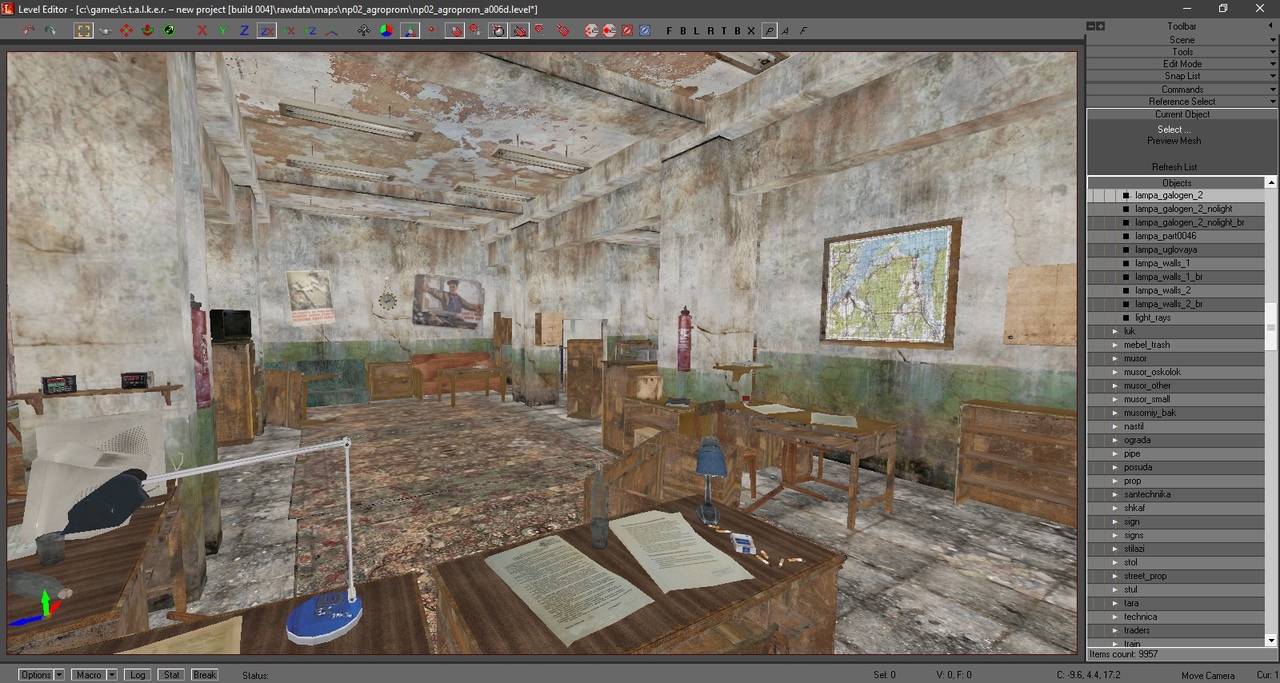The width and height of the screenshot is (1280, 683).
Task: Click object list scrollbar up arrow
Action: 1272,183
